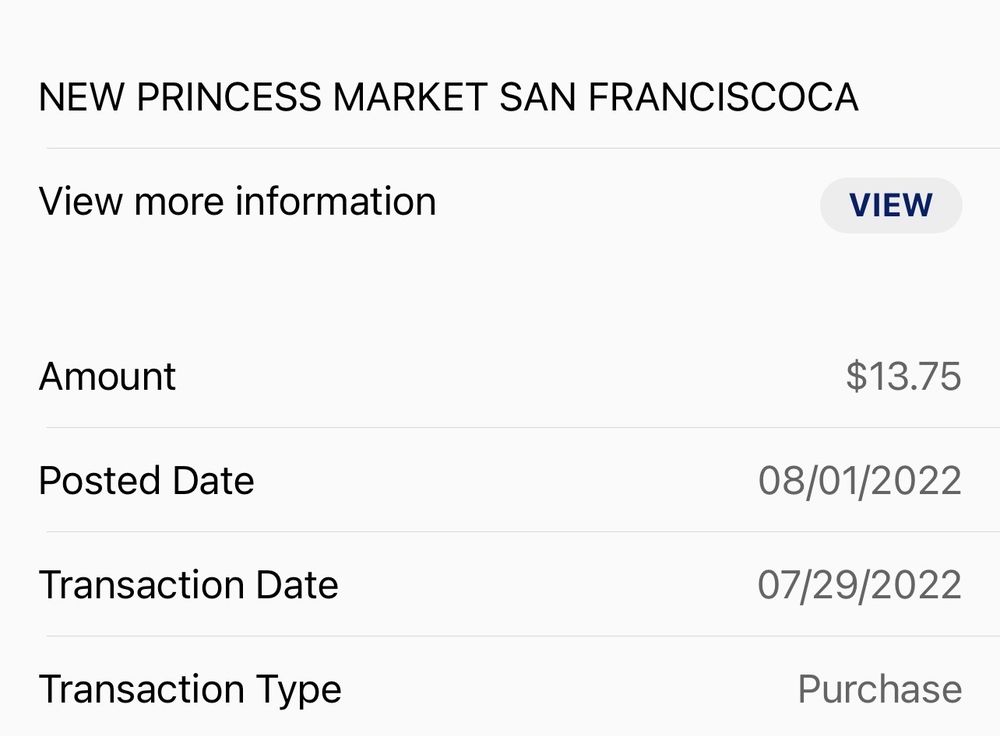Click the word MARKET in merchant name
This screenshot has width=1000, height=736.
tap(410, 97)
